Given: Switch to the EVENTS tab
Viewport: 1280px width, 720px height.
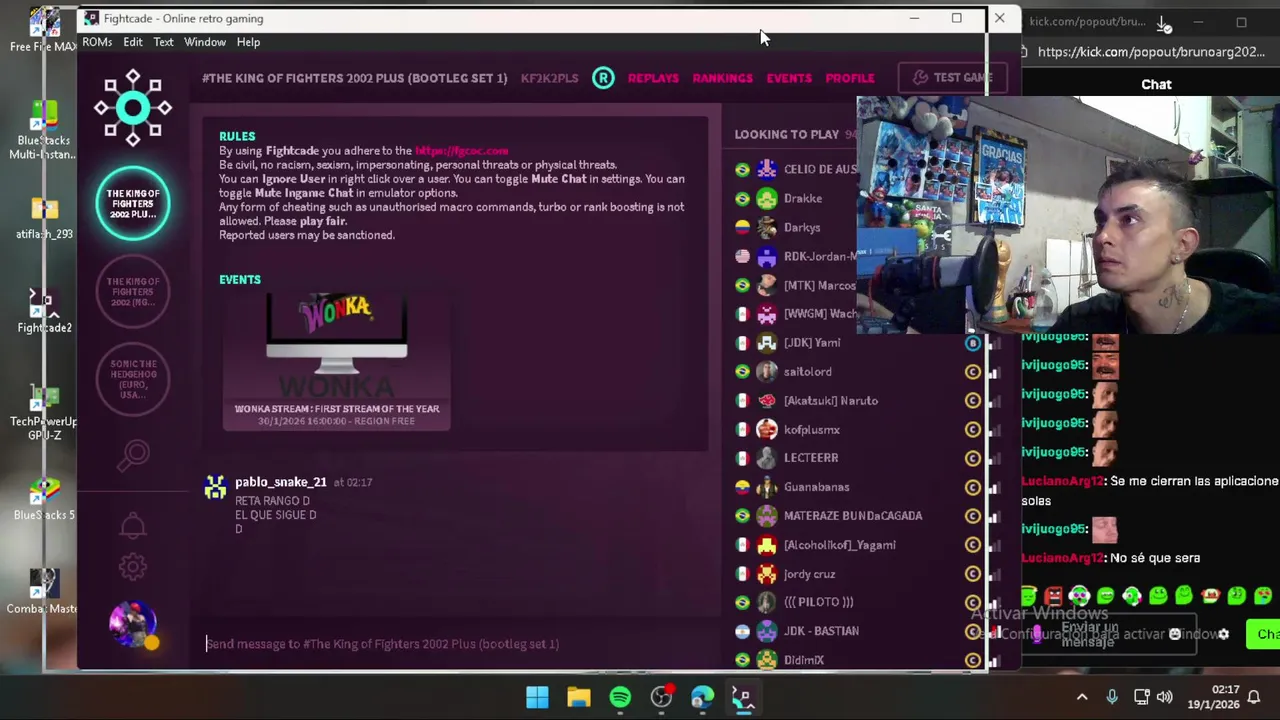Looking at the screenshot, I should pos(789,78).
